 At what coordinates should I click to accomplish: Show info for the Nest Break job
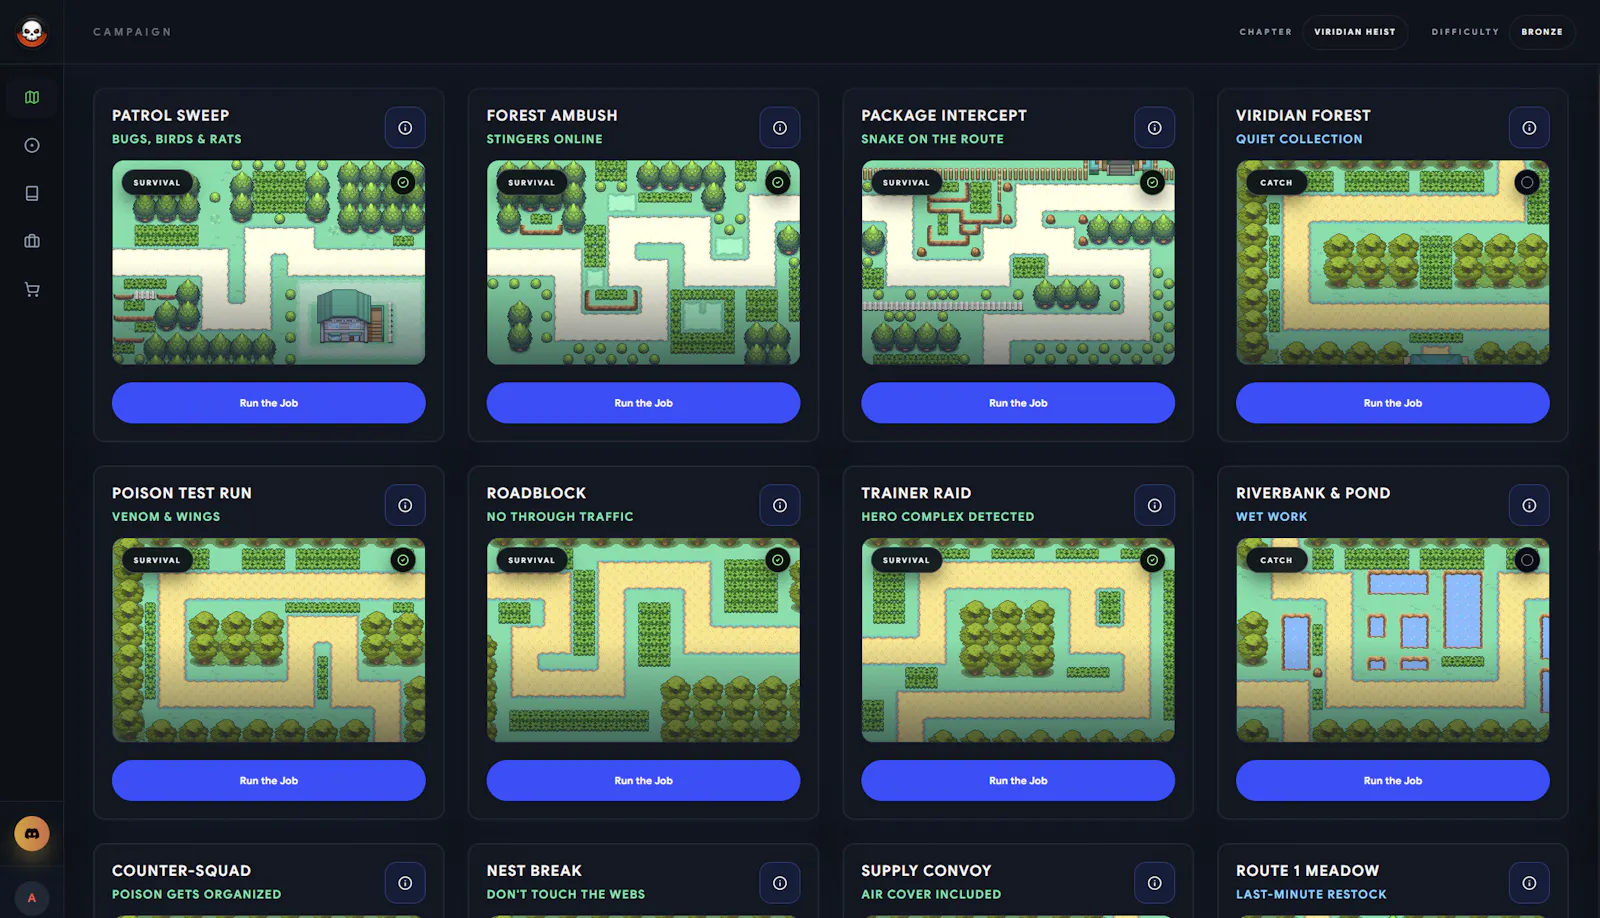click(x=780, y=883)
